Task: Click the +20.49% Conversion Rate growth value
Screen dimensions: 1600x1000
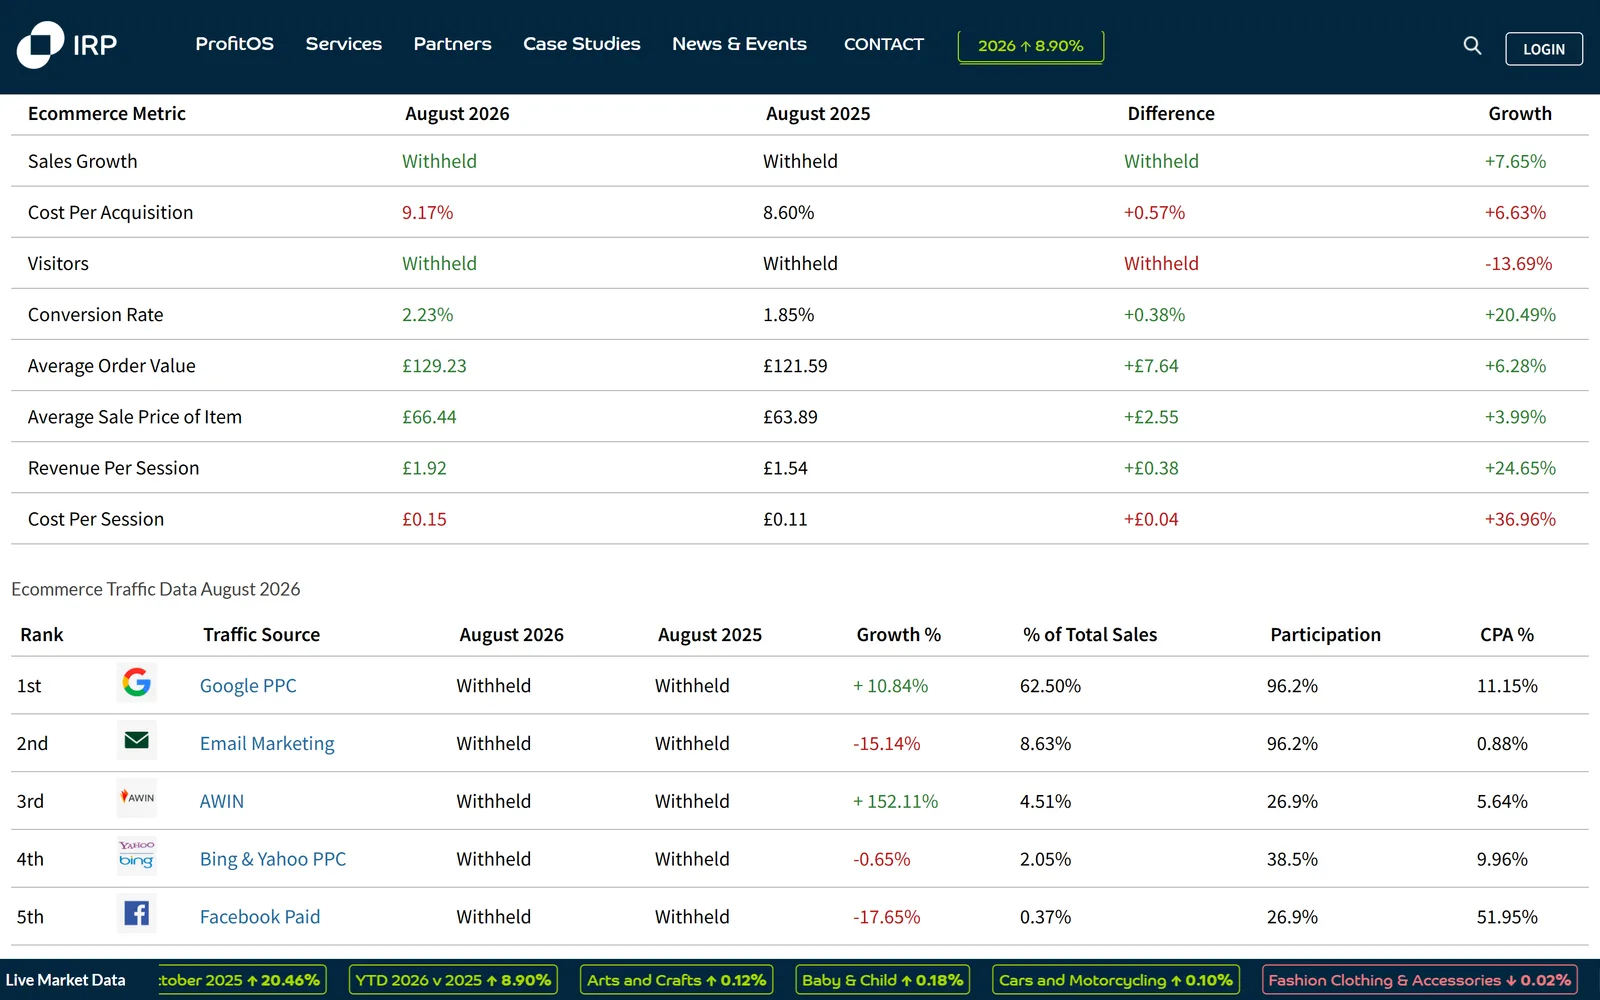Action: (1520, 315)
